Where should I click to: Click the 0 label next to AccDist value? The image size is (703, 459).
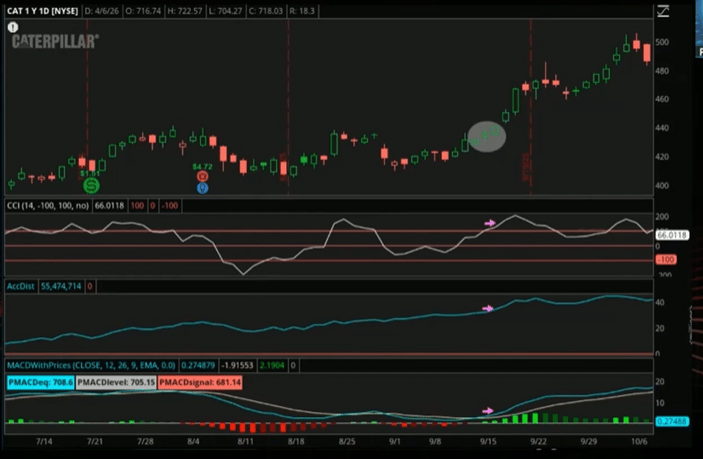coord(90,286)
